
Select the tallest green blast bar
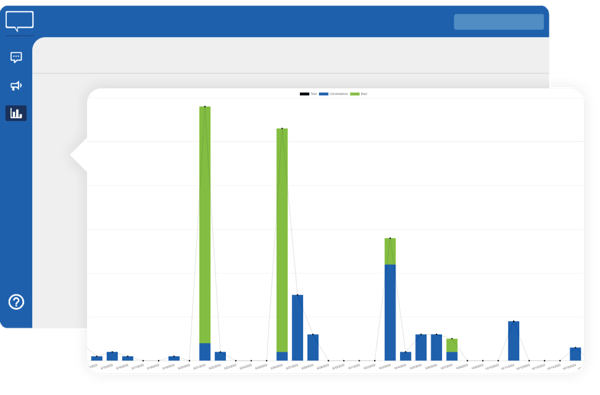(x=205, y=225)
